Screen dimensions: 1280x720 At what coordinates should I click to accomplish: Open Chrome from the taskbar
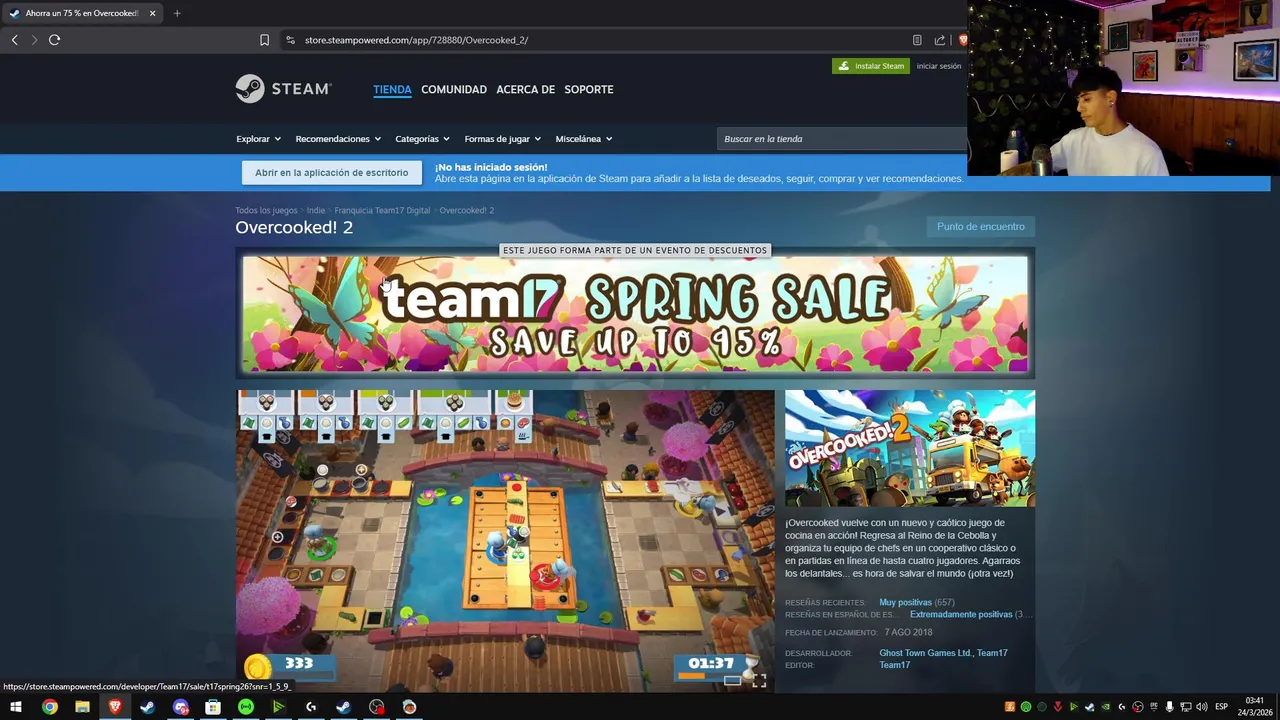pyautogui.click(x=49, y=707)
